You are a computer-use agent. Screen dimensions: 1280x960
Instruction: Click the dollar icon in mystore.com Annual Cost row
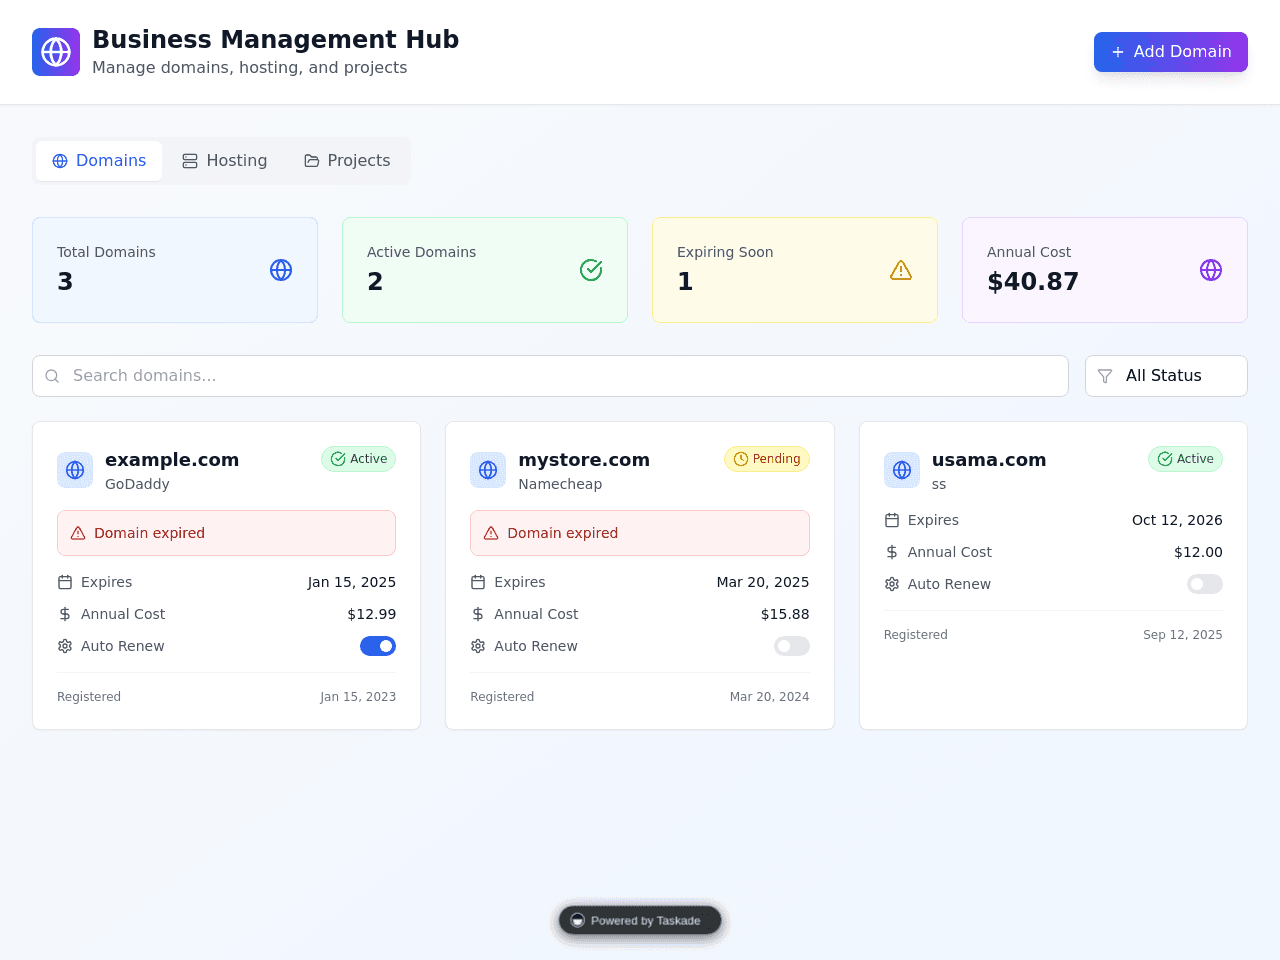click(x=478, y=614)
